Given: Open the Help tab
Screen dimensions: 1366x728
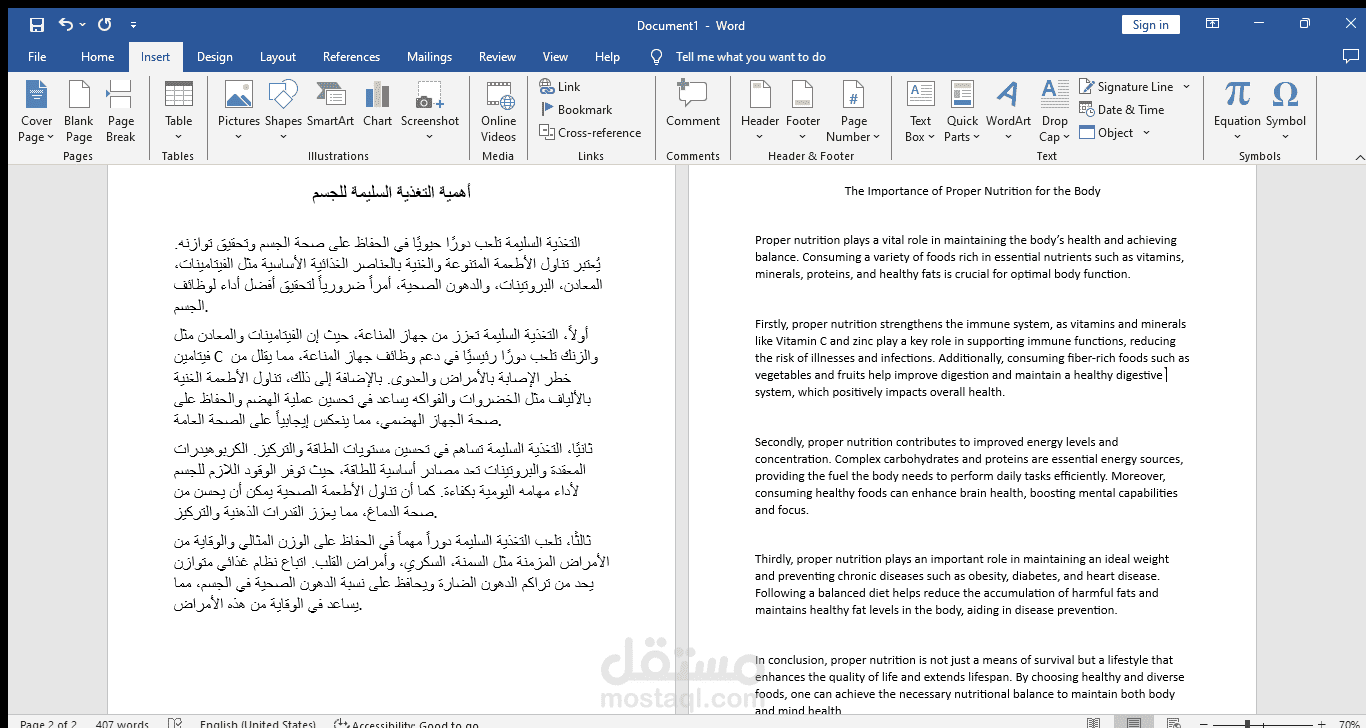Looking at the screenshot, I should point(607,57).
